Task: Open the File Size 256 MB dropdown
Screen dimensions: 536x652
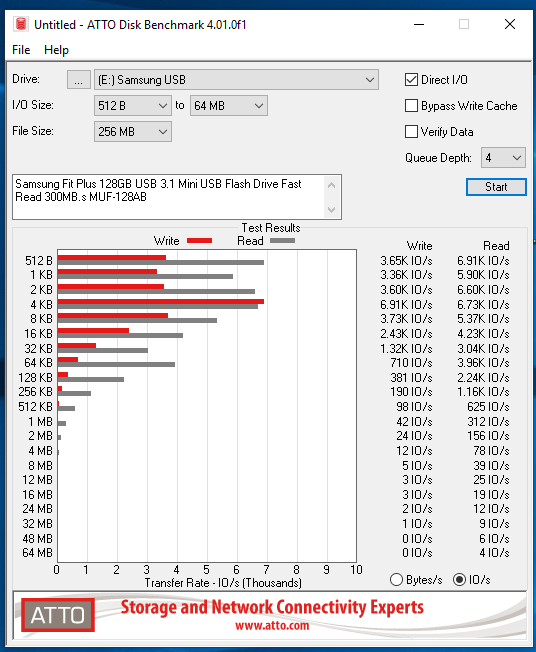Action: (x=133, y=132)
